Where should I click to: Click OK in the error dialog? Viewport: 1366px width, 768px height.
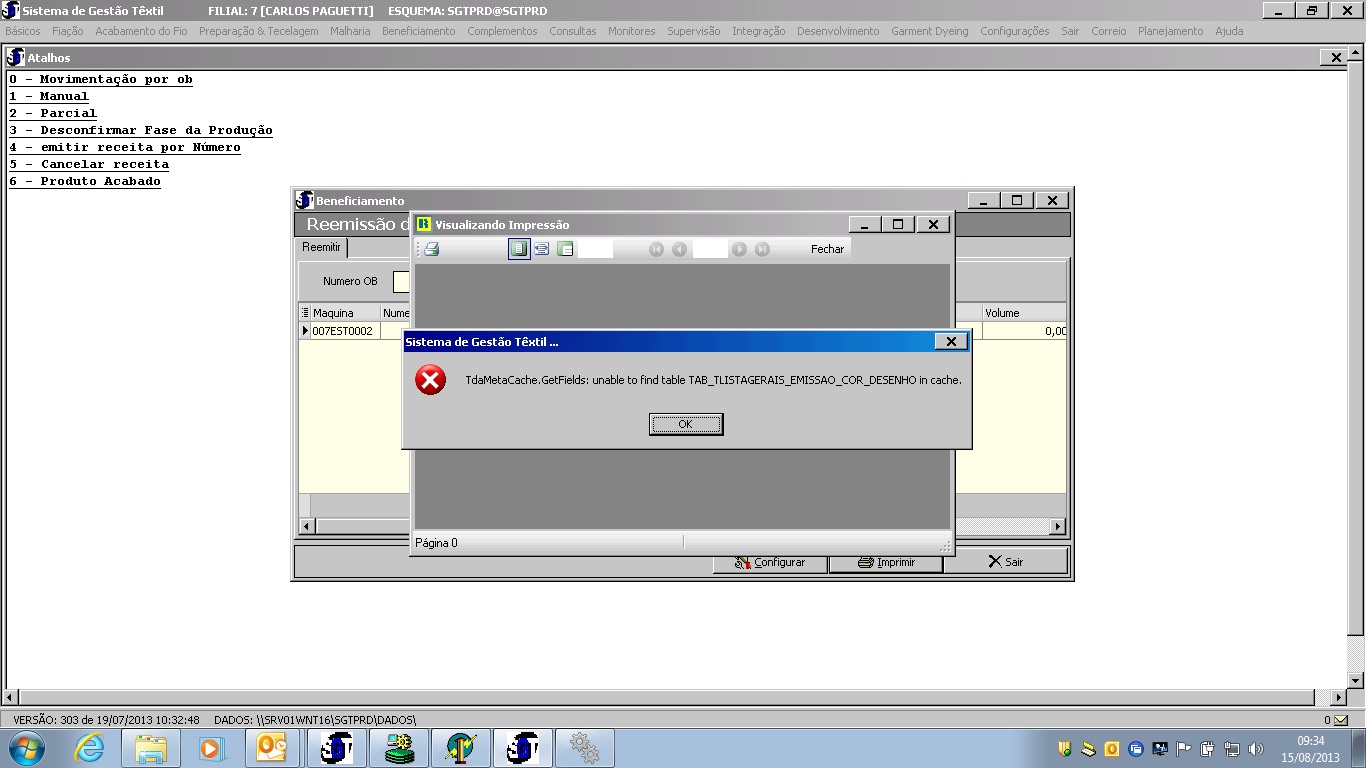click(x=685, y=424)
